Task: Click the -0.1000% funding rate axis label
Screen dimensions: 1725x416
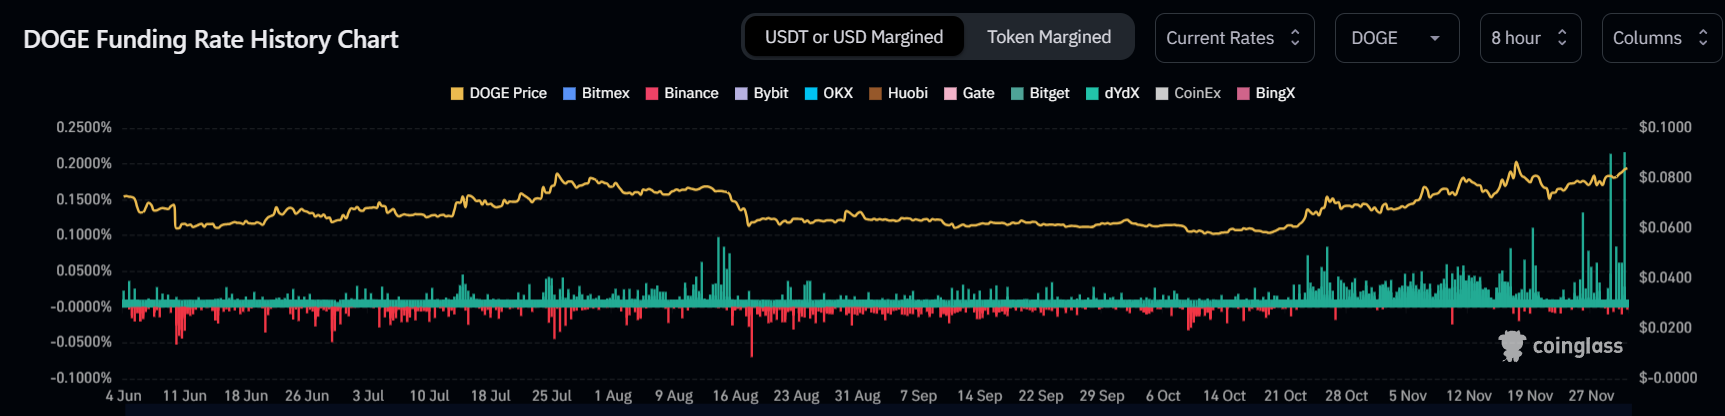Action: click(81, 377)
